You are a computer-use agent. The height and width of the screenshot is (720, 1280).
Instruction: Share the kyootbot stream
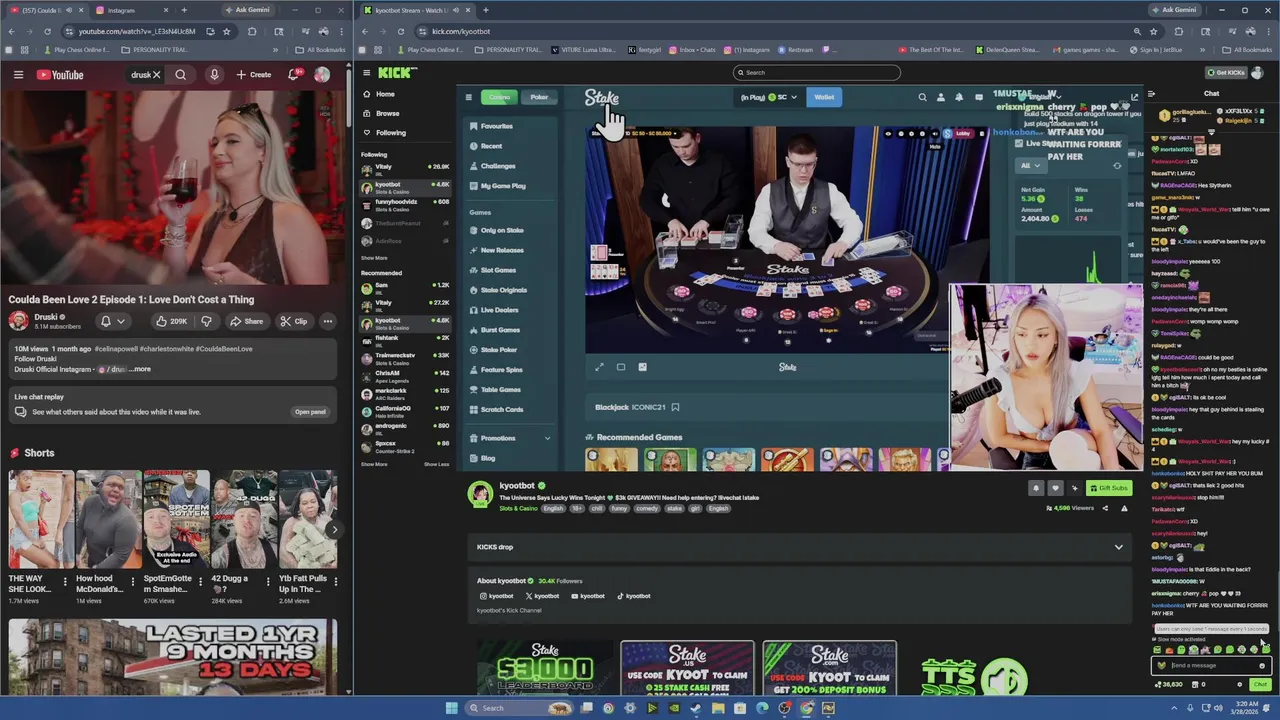point(1105,508)
